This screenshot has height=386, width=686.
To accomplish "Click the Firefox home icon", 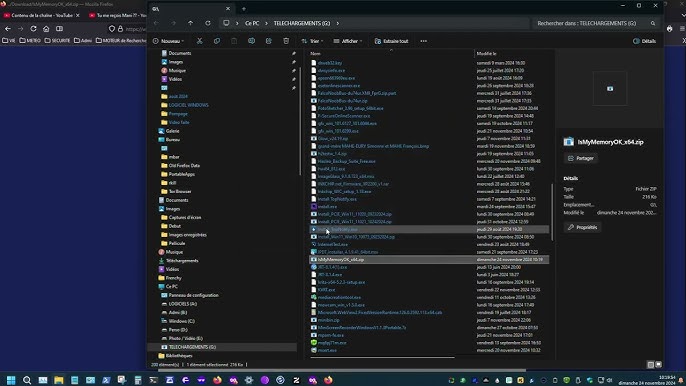I will tap(46, 28).
